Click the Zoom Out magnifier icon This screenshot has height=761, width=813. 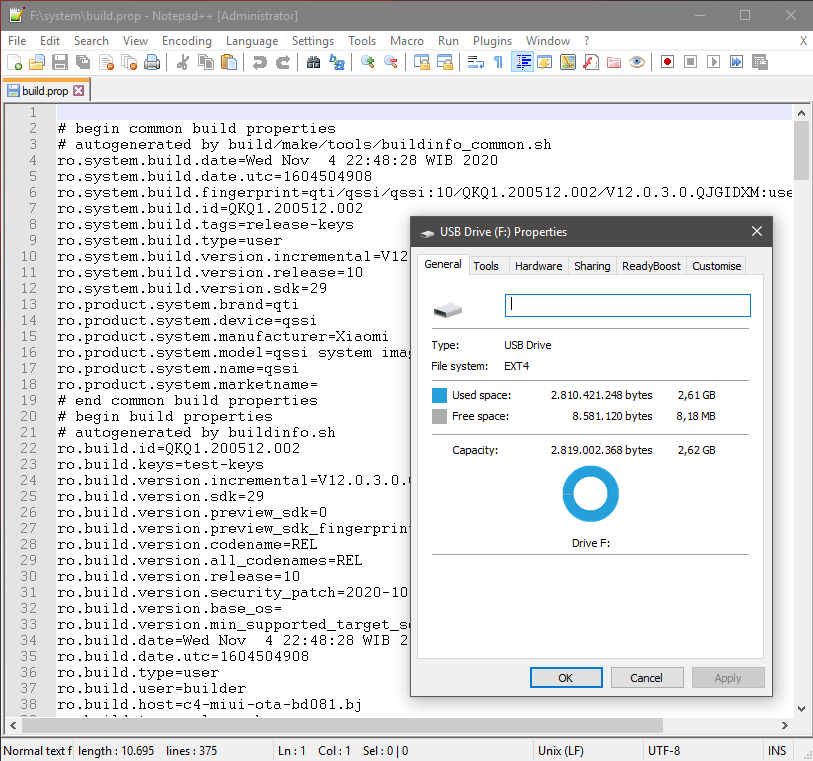click(x=390, y=62)
